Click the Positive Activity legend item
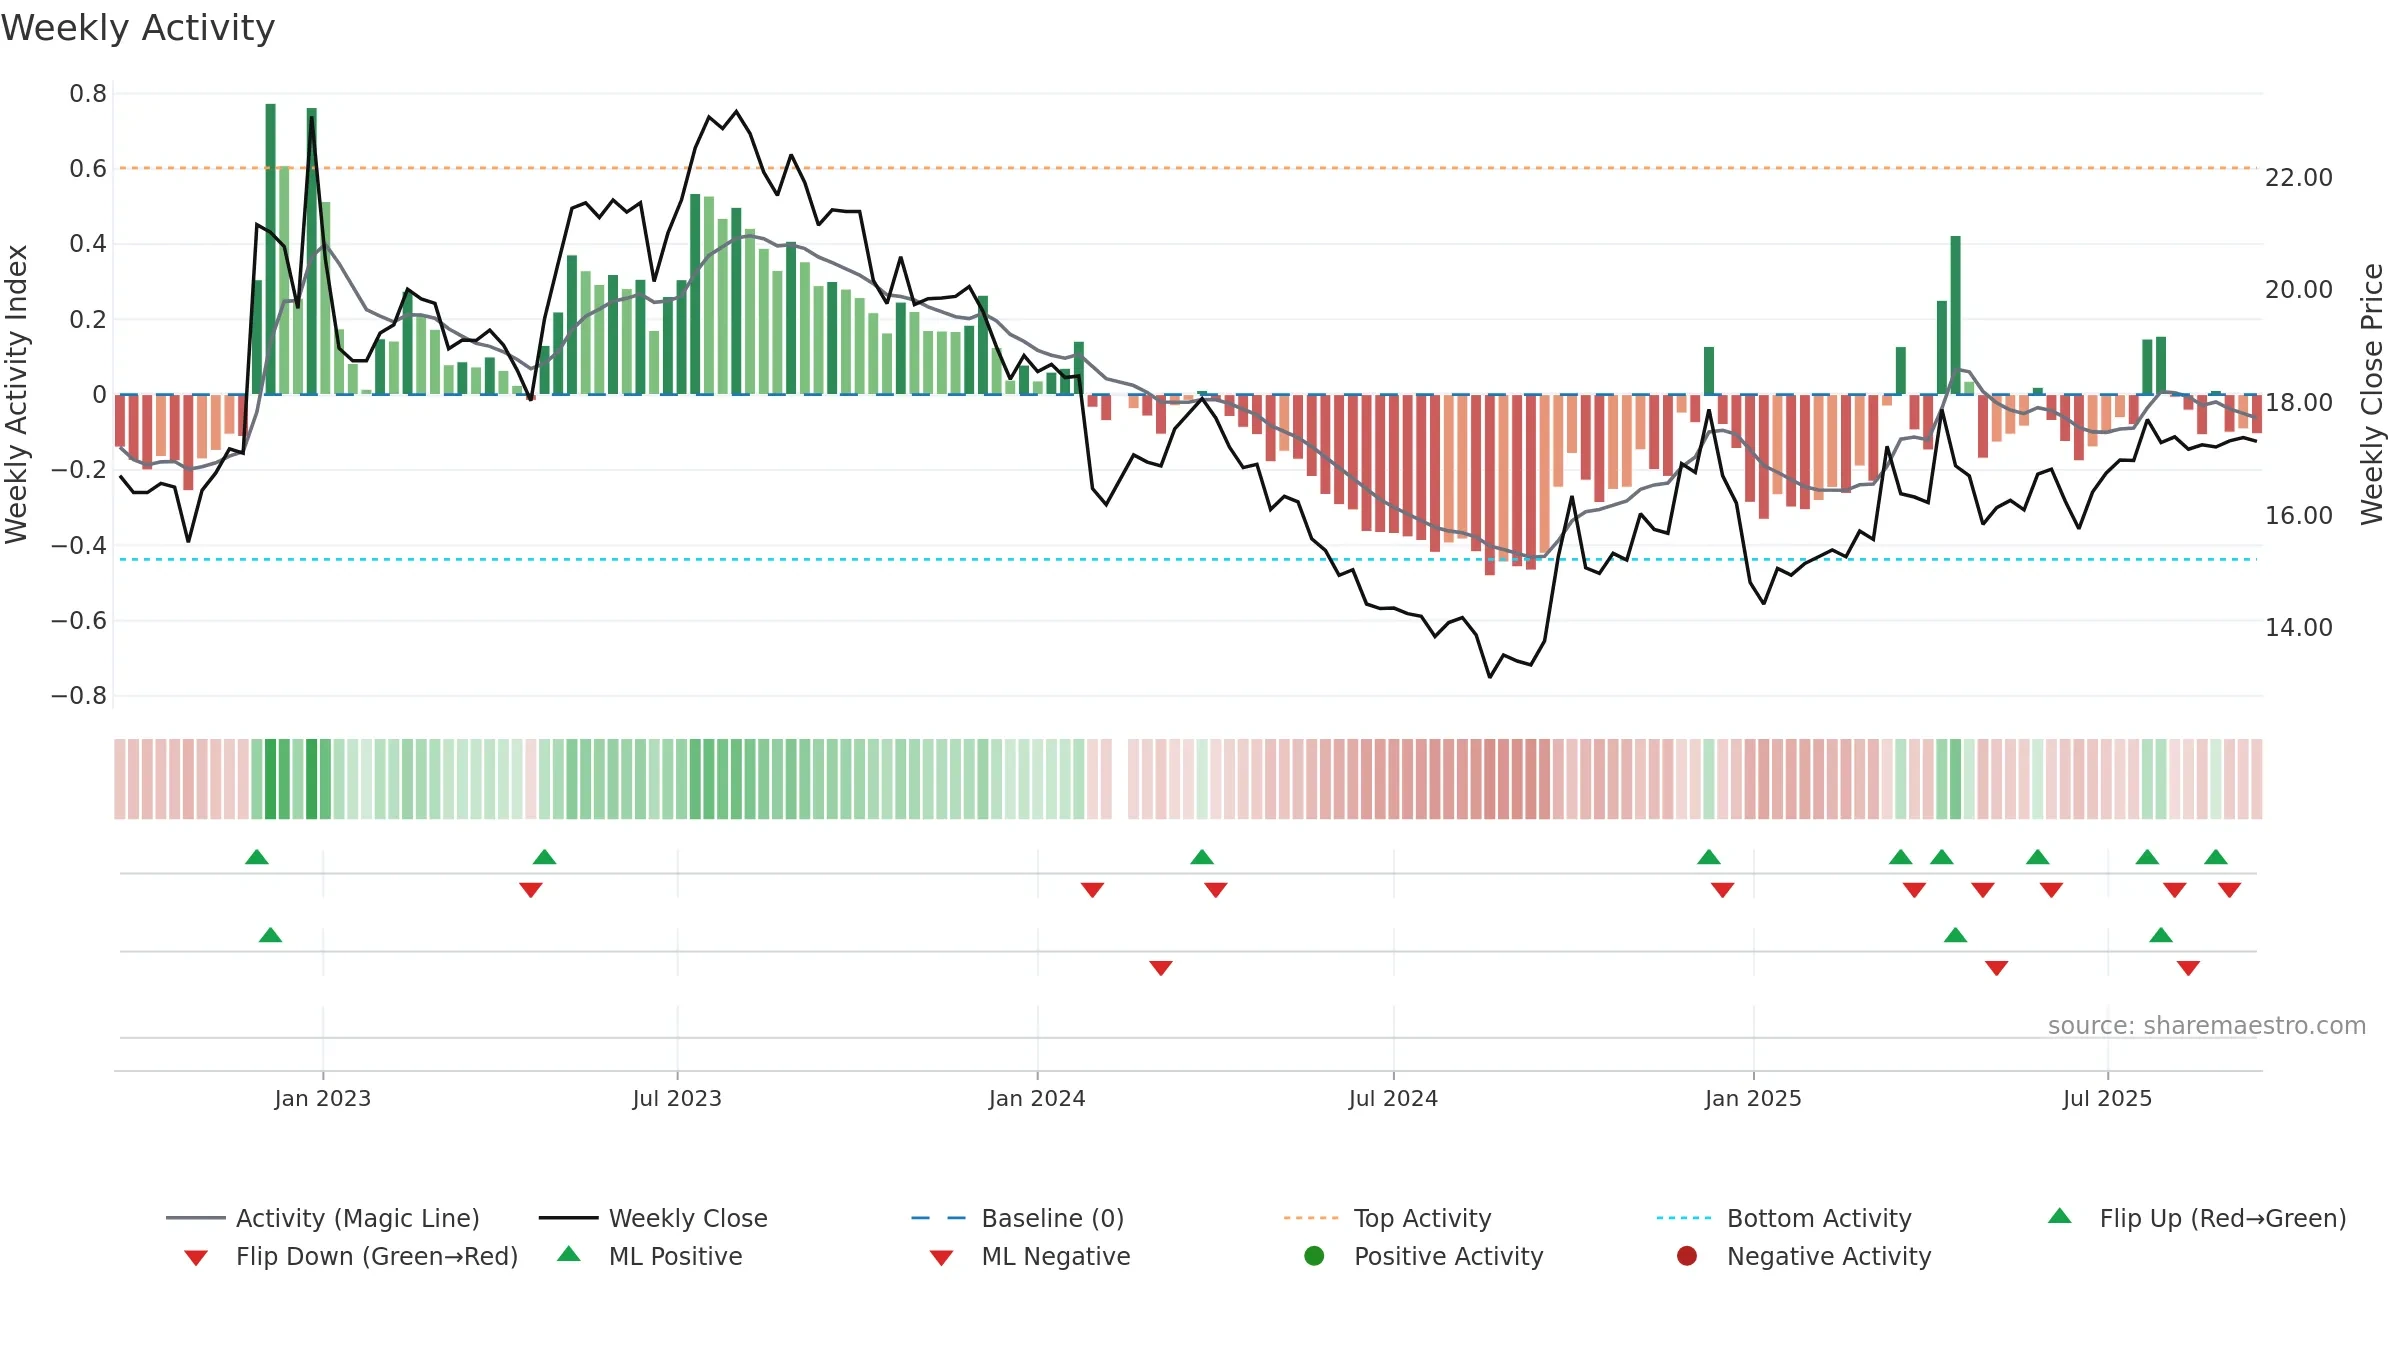The width and height of the screenshot is (2400, 1350). click(1424, 1256)
